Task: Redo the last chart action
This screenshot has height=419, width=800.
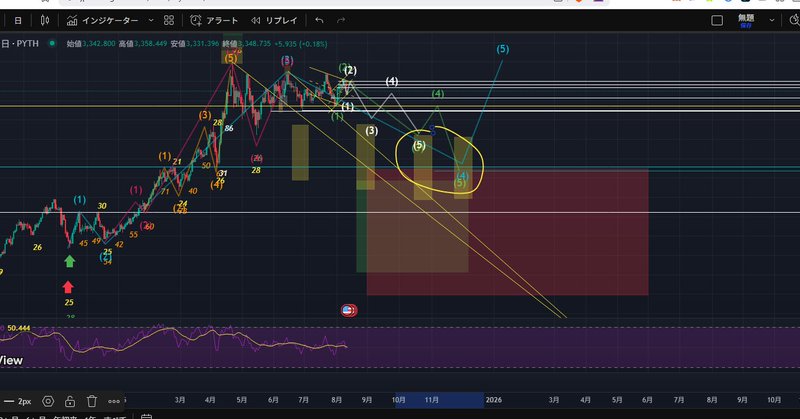Action: pyautogui.click(x=341, y=20)
